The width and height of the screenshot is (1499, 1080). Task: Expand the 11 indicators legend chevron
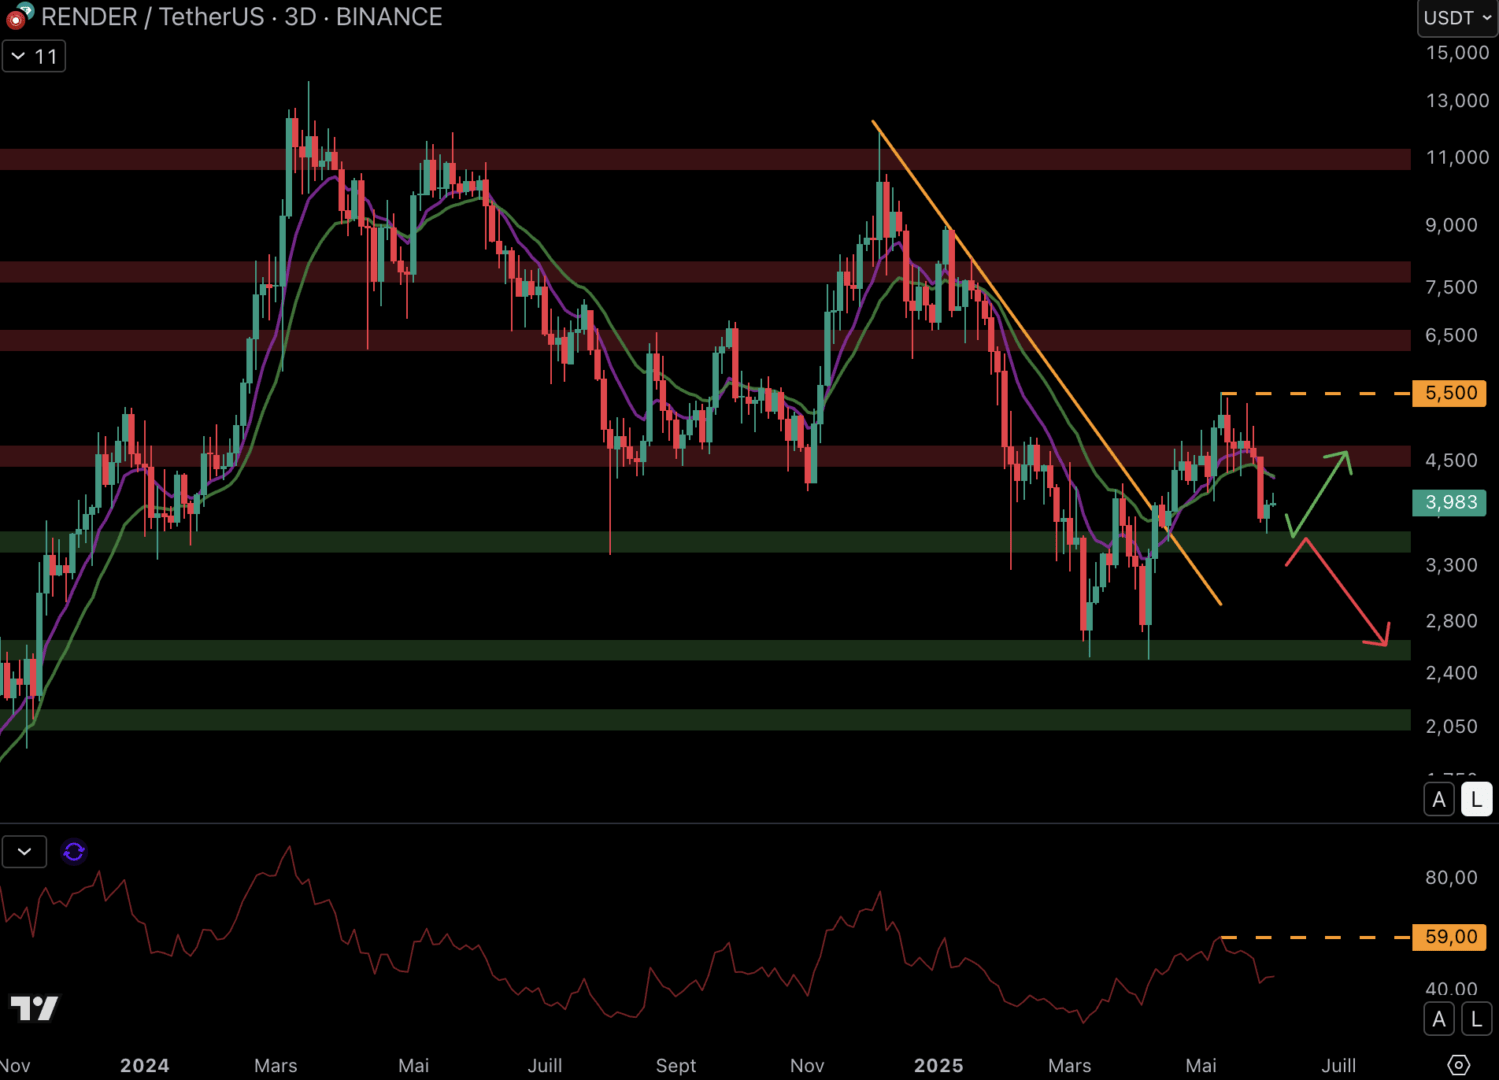(x=34, y=56)
